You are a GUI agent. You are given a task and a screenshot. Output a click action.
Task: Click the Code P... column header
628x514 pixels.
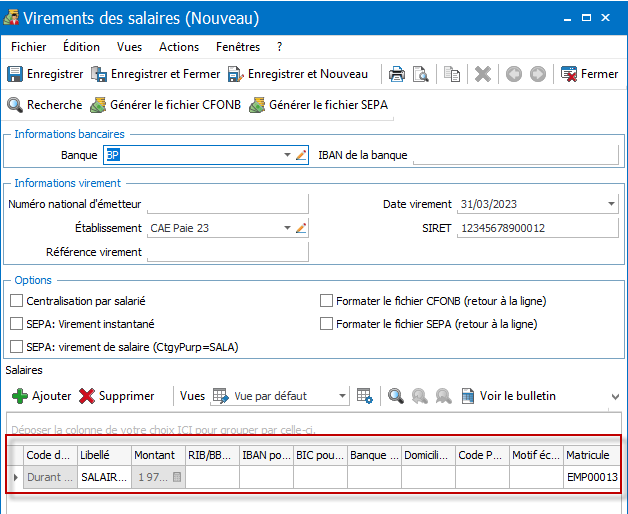click(482, 455)
